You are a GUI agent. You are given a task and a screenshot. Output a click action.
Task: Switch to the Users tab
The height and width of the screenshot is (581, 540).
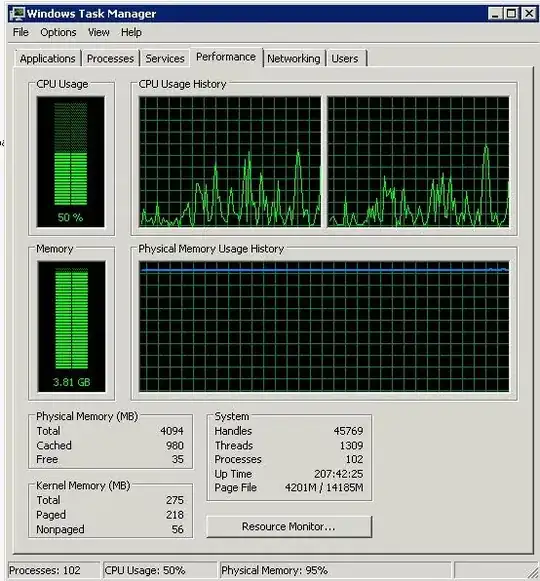pos(345,59)
